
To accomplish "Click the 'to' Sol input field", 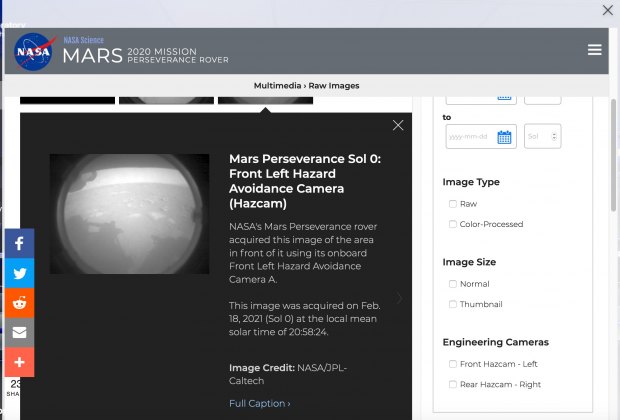I will 542,136.
